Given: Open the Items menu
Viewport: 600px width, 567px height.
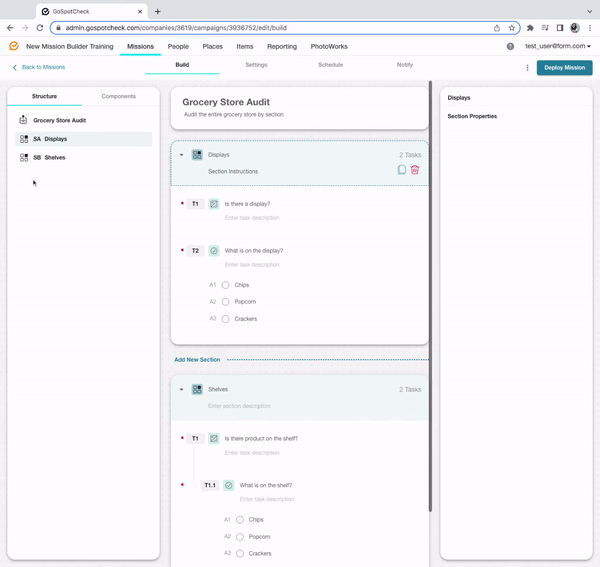Looking at the screenshot, I should [x=245, y=46].
